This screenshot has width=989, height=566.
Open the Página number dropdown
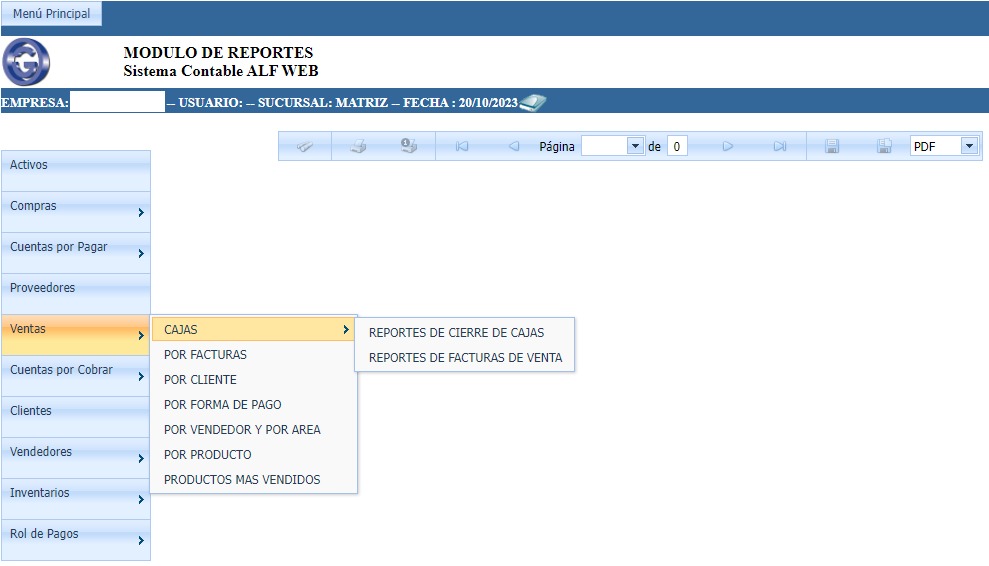click(634, 146)
